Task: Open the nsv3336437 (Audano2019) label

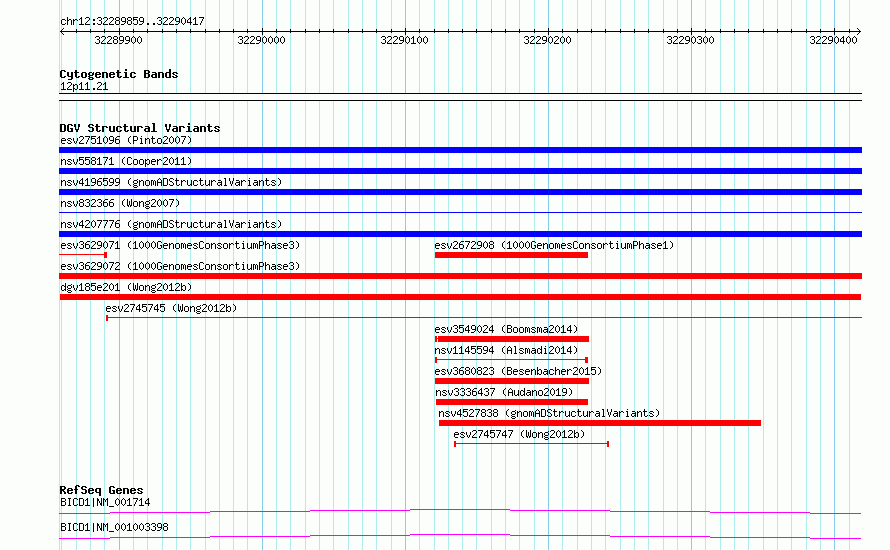Action: [x=504, y=392]
